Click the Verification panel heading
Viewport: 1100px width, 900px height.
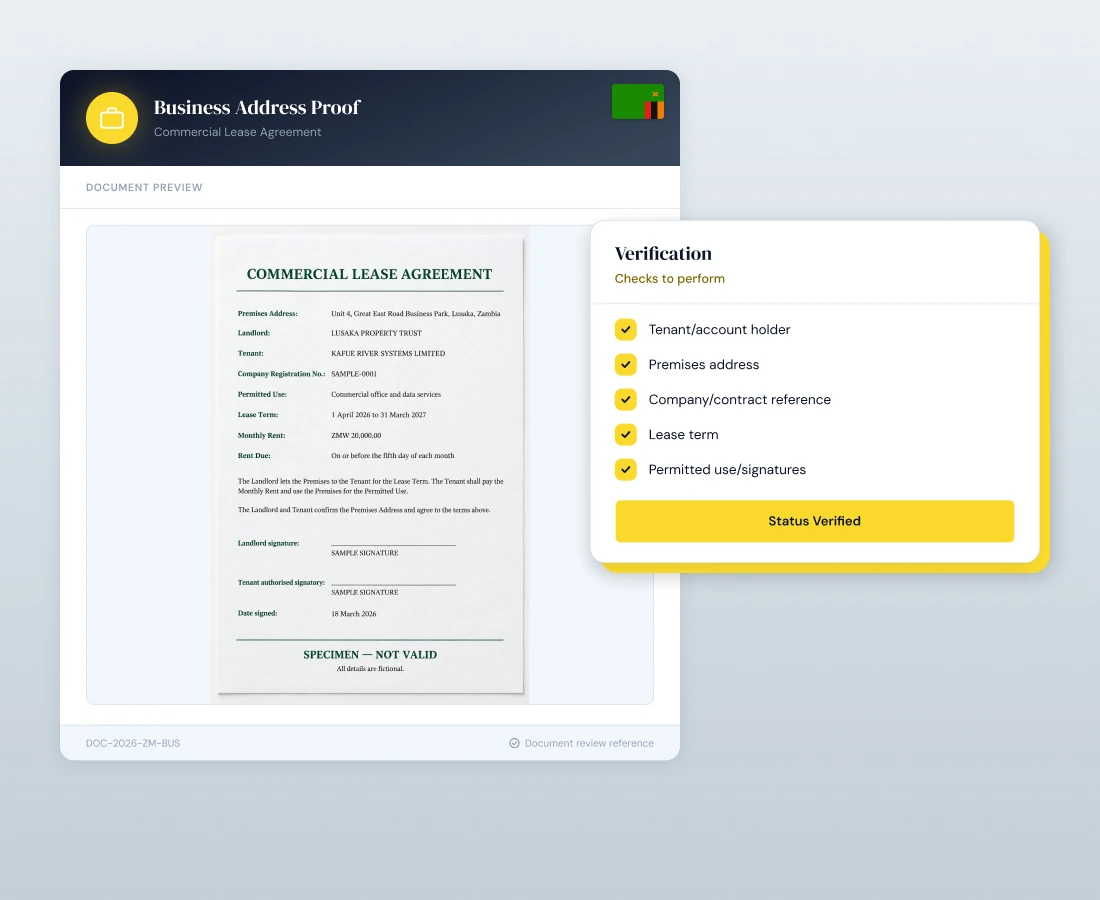tap(663, 253)
